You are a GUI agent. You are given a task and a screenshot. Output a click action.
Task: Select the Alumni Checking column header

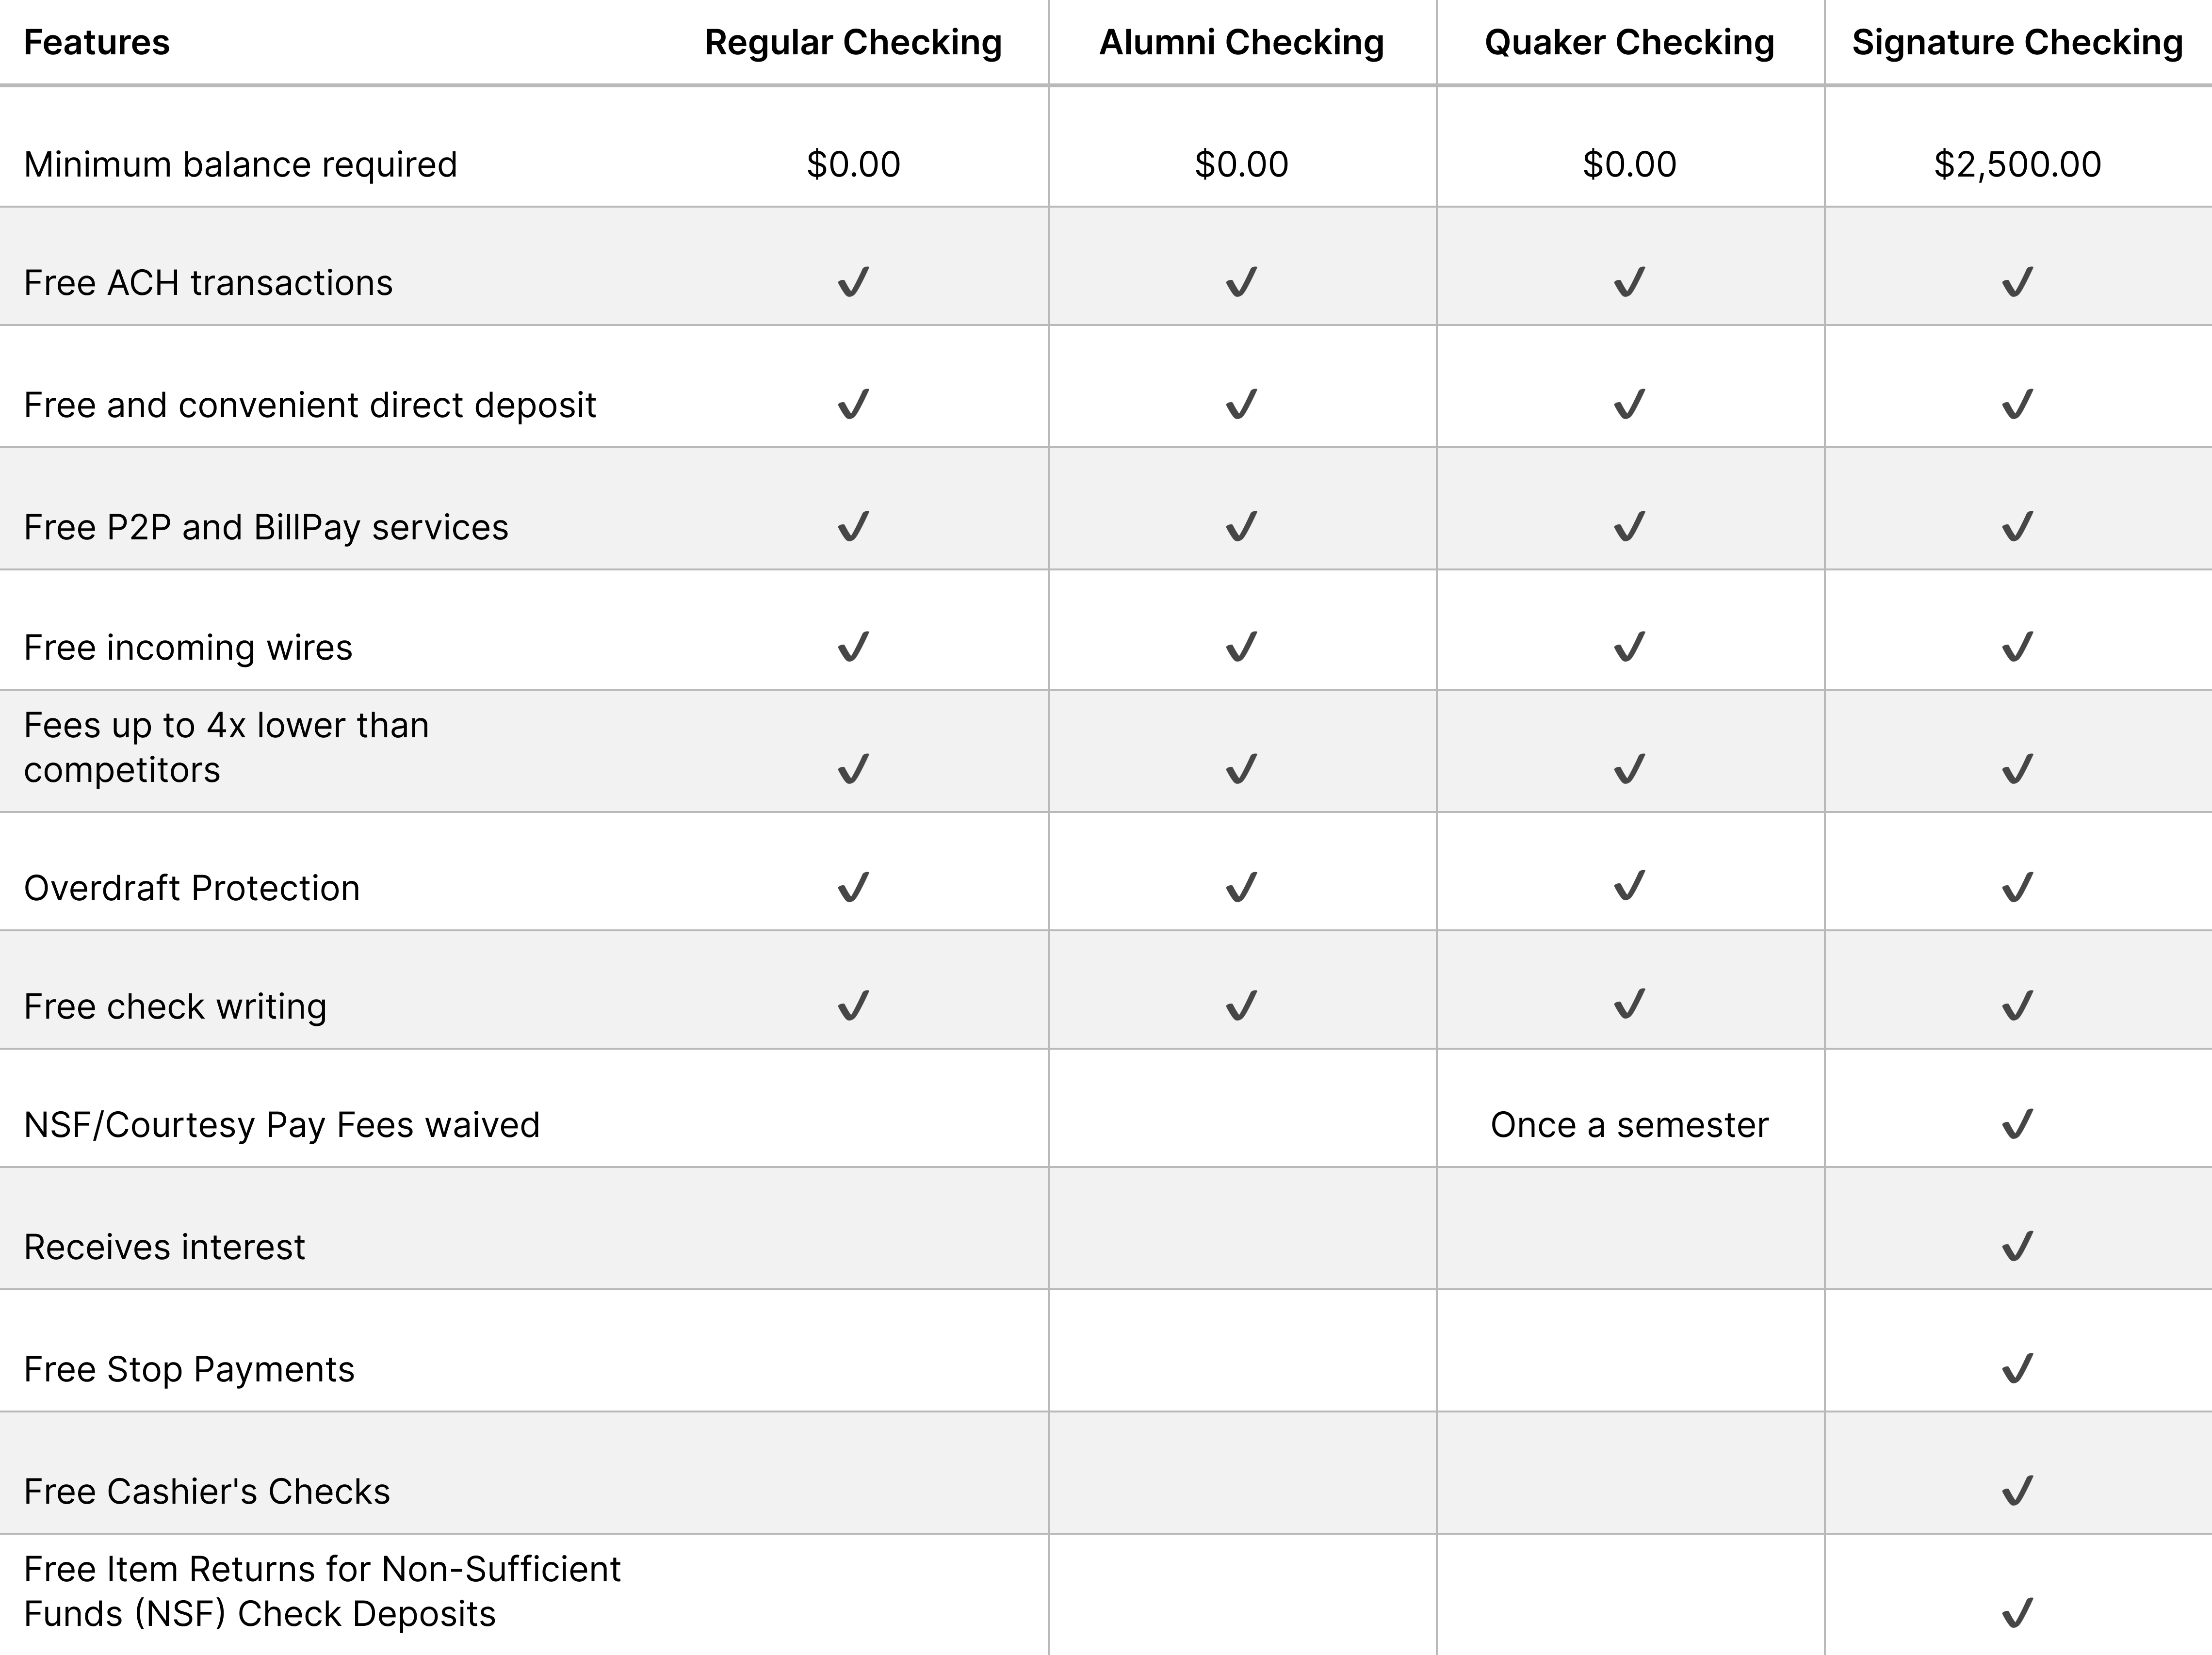(1241, 43)
